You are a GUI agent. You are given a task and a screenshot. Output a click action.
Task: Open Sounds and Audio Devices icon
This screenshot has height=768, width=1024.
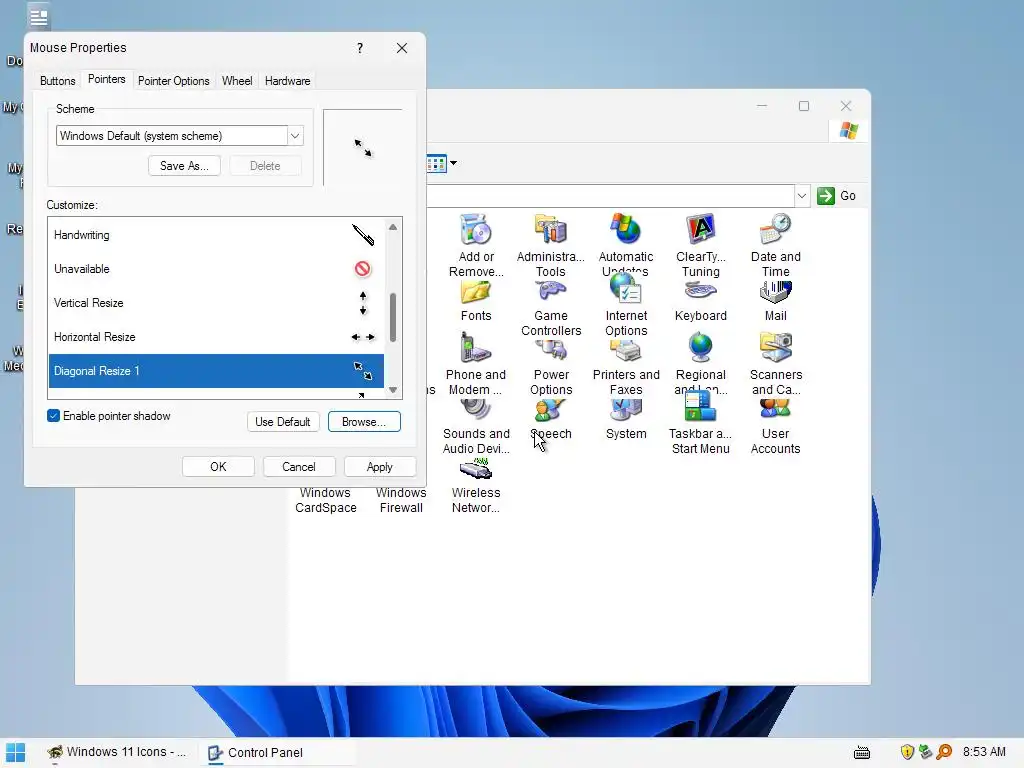click(x=475, y=410)
